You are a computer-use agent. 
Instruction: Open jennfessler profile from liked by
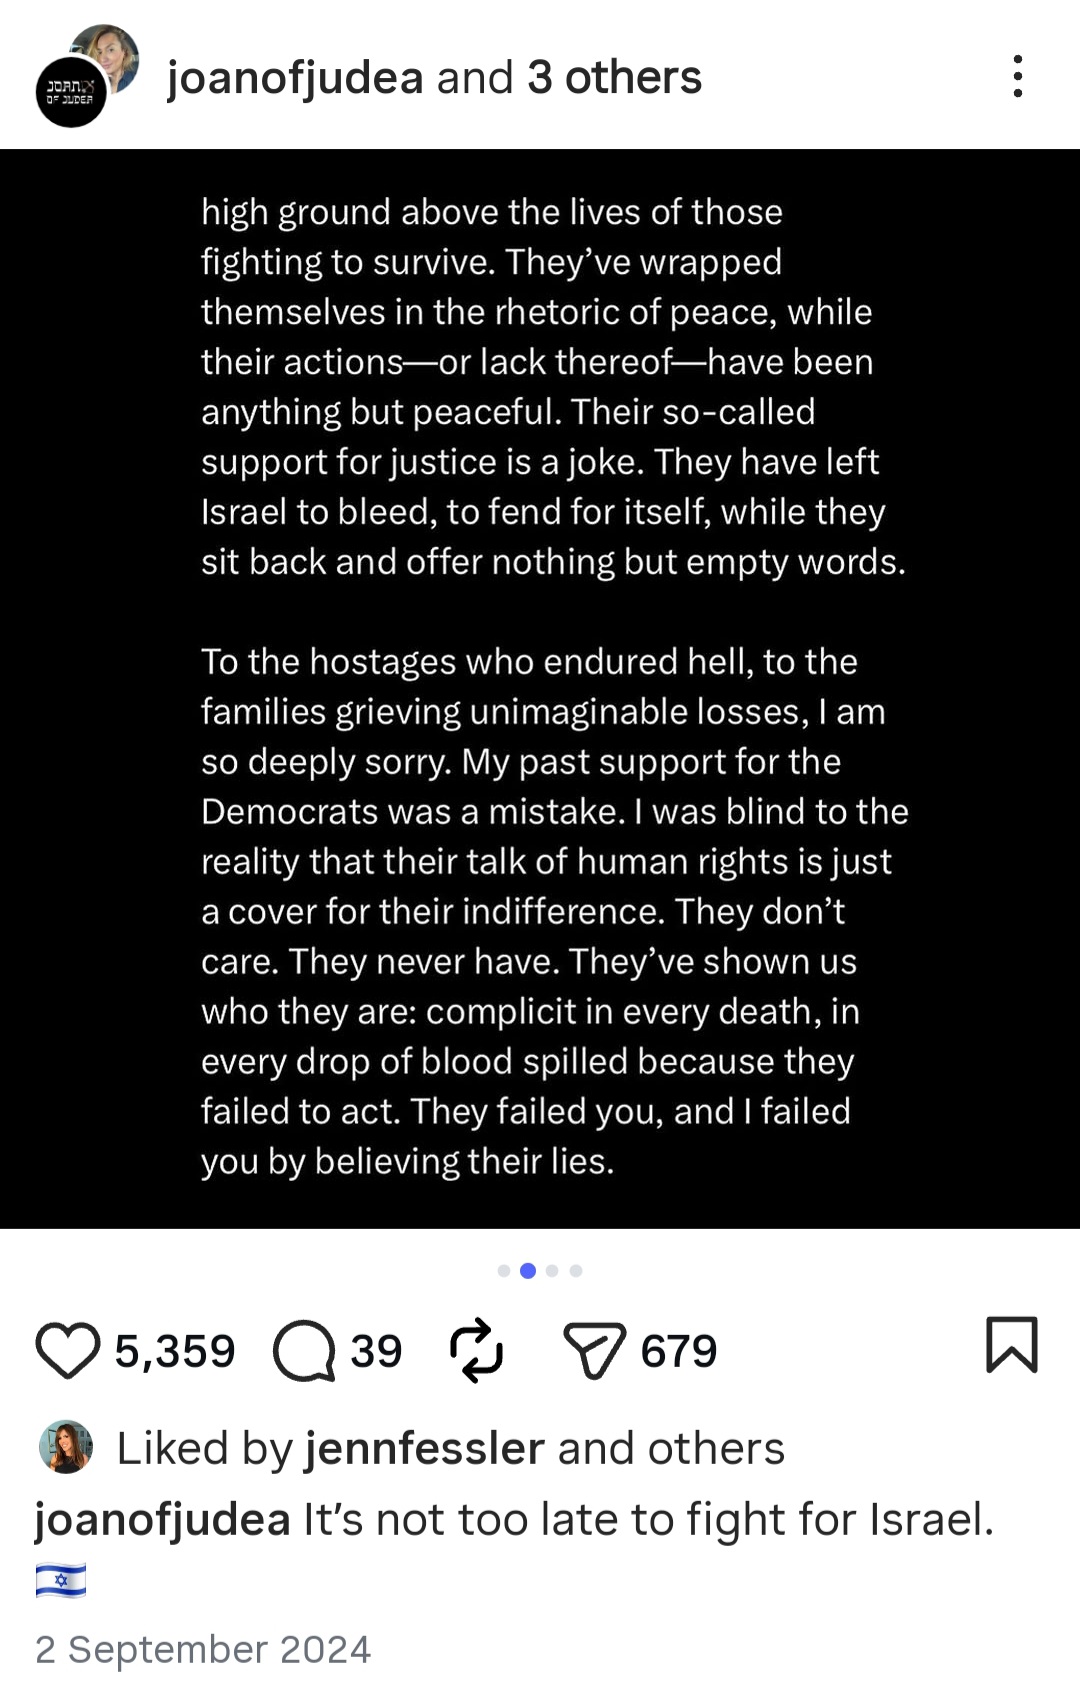tap(424, 1448)
